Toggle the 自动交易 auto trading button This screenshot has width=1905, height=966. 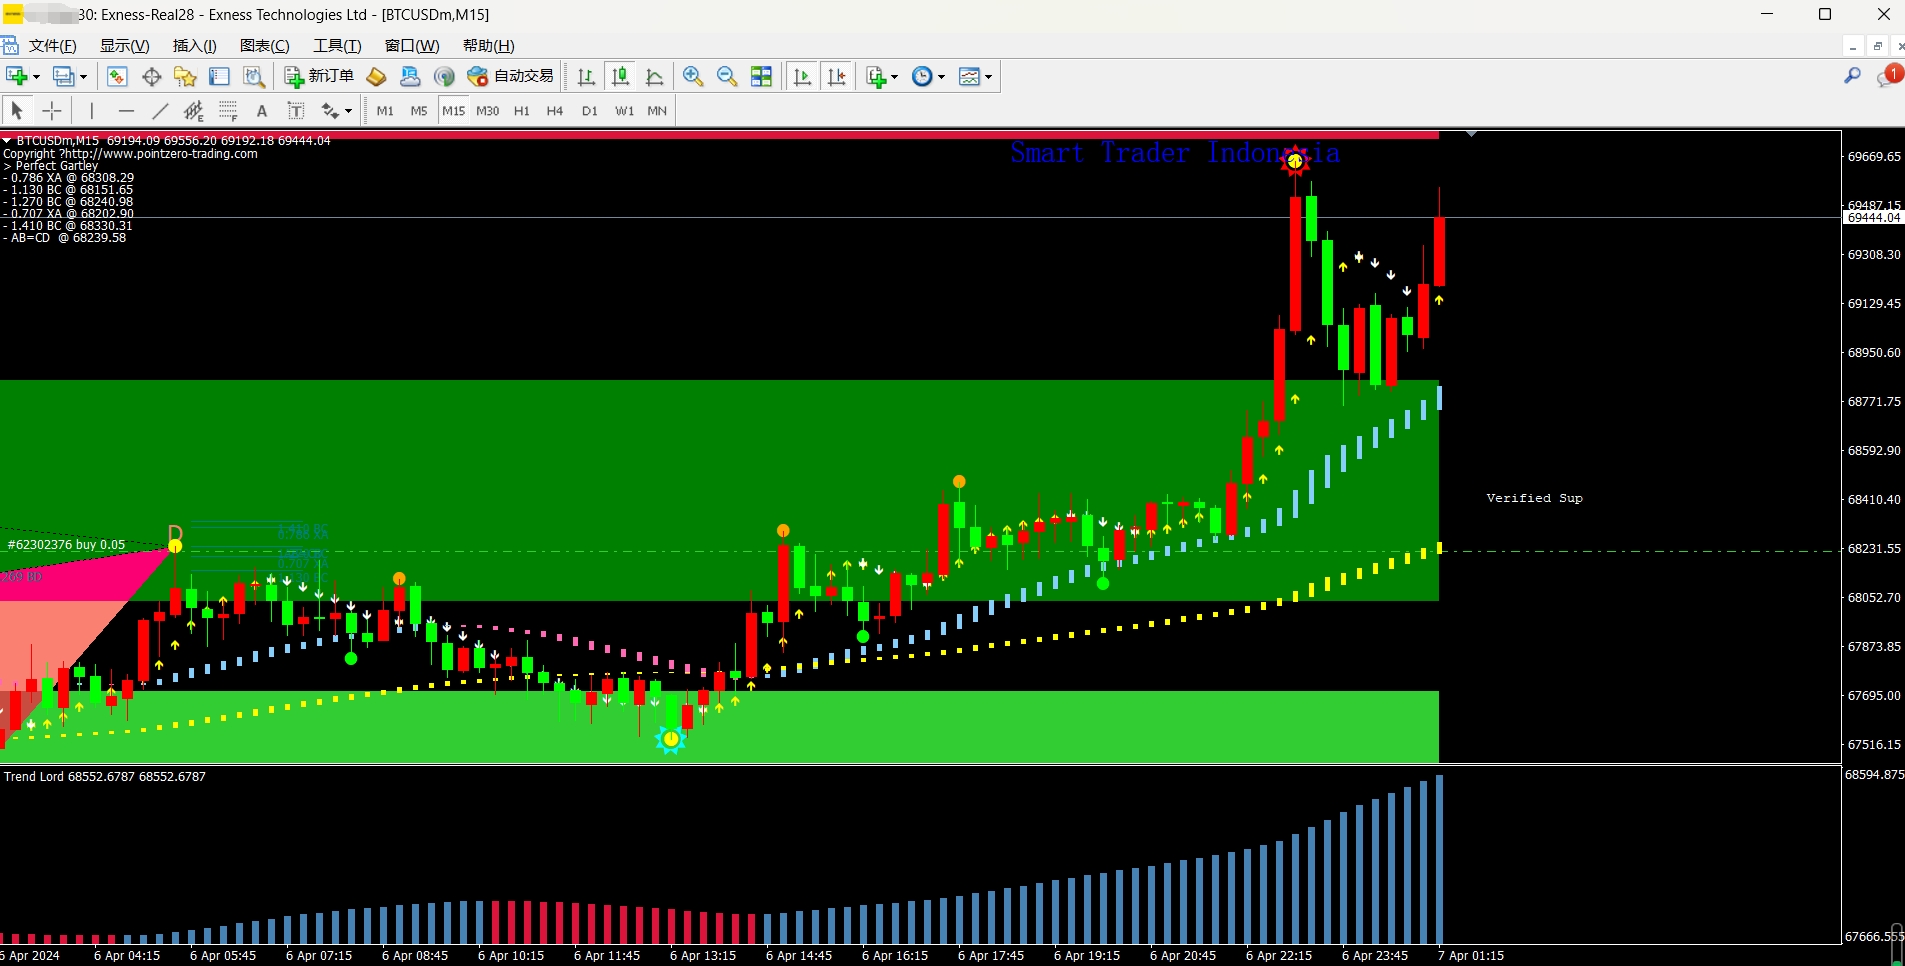(x=510, y=76)
